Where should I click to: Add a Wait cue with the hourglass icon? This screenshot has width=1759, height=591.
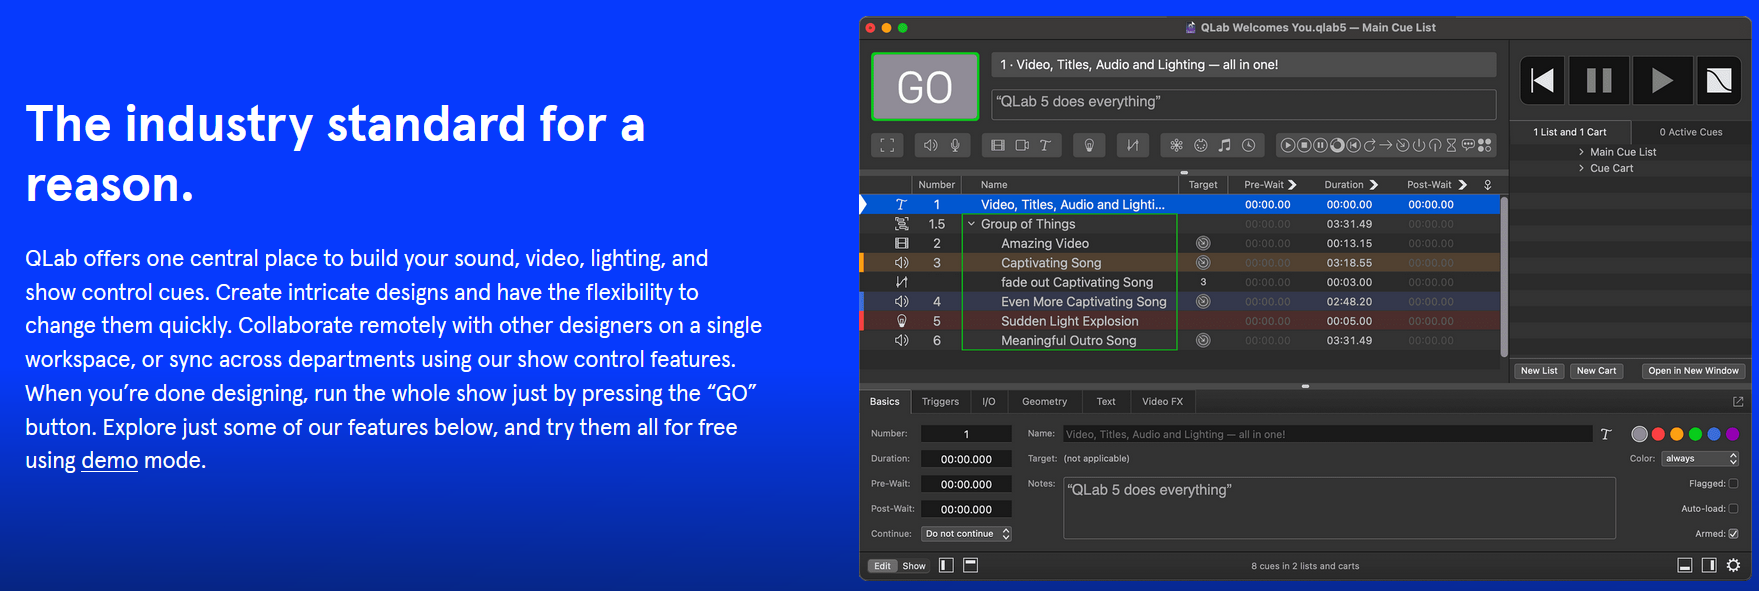point(1451,145)
